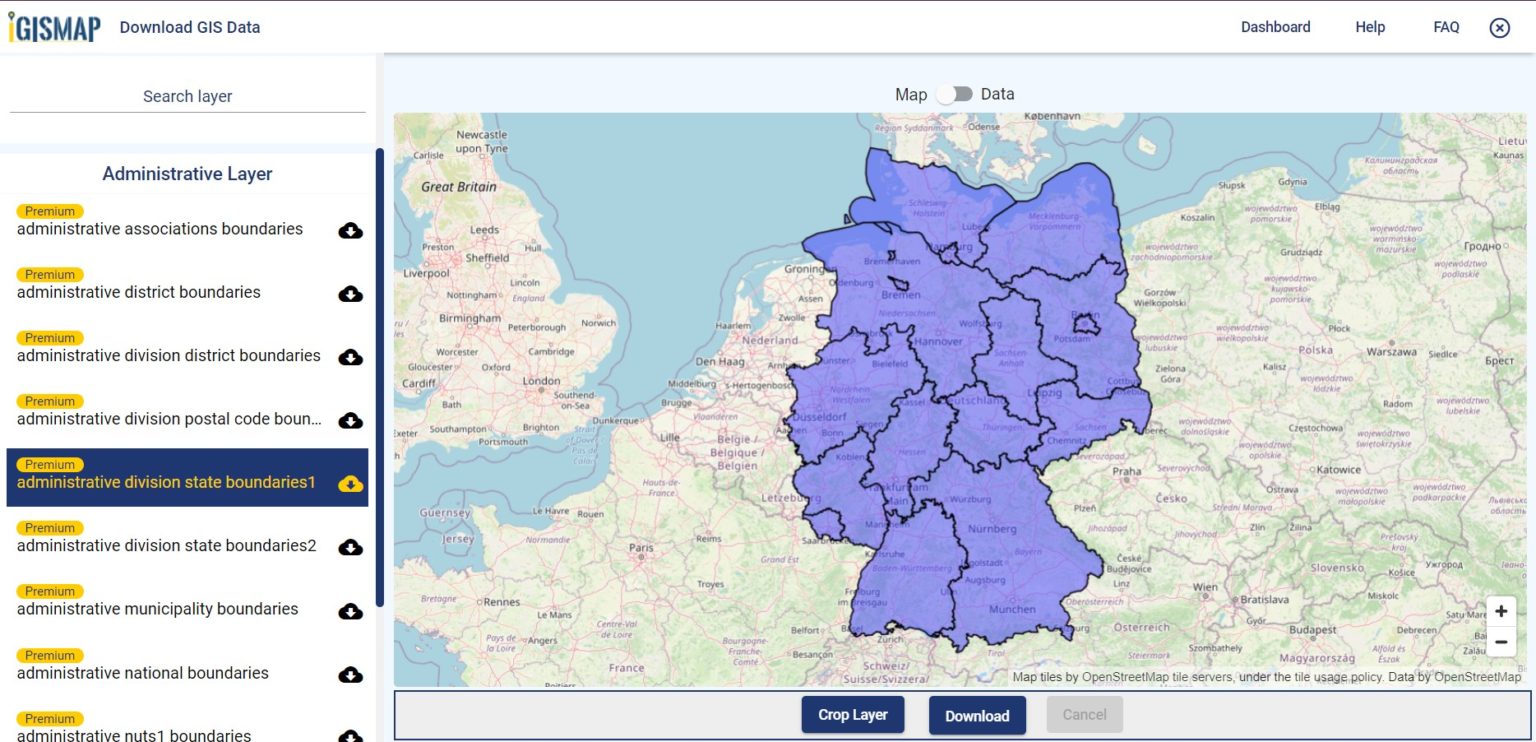Open the Help page
The height and width of the screenshot is (742, 1536).
pos(1369,27)
